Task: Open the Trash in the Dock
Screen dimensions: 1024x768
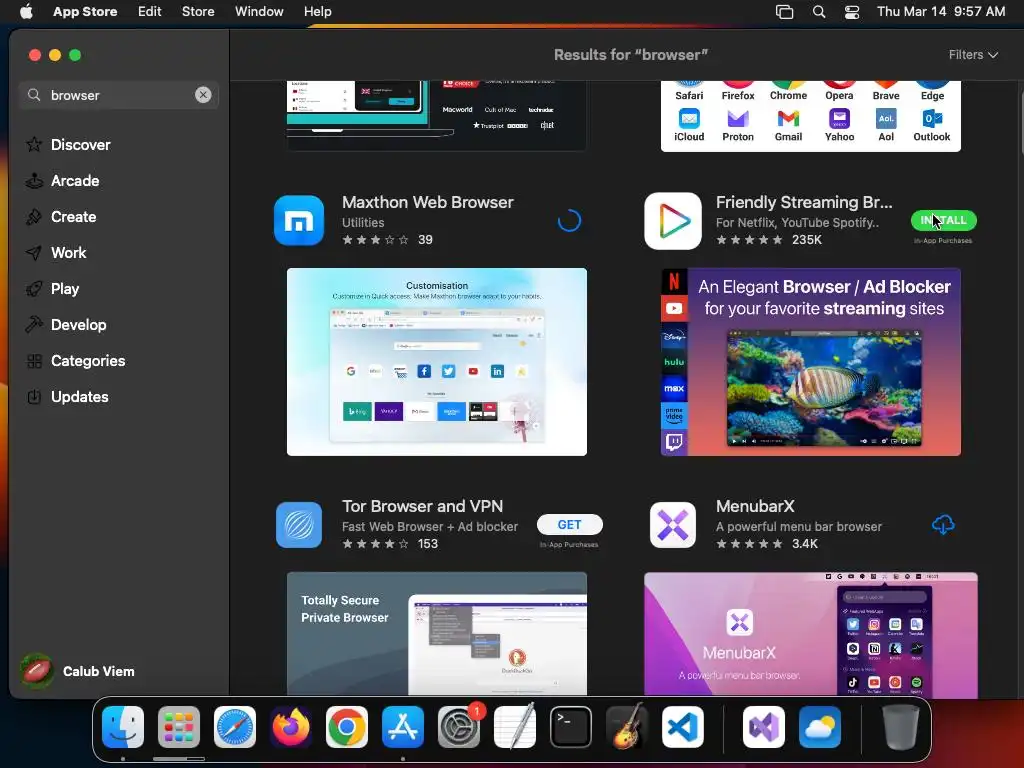Action: pyautogui.click(x=901, y=727)
